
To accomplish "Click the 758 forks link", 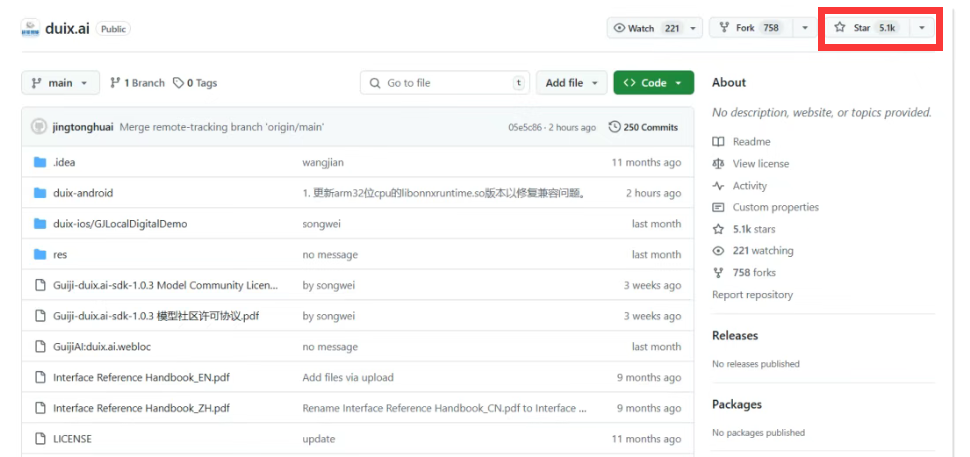I will point(754,273).
